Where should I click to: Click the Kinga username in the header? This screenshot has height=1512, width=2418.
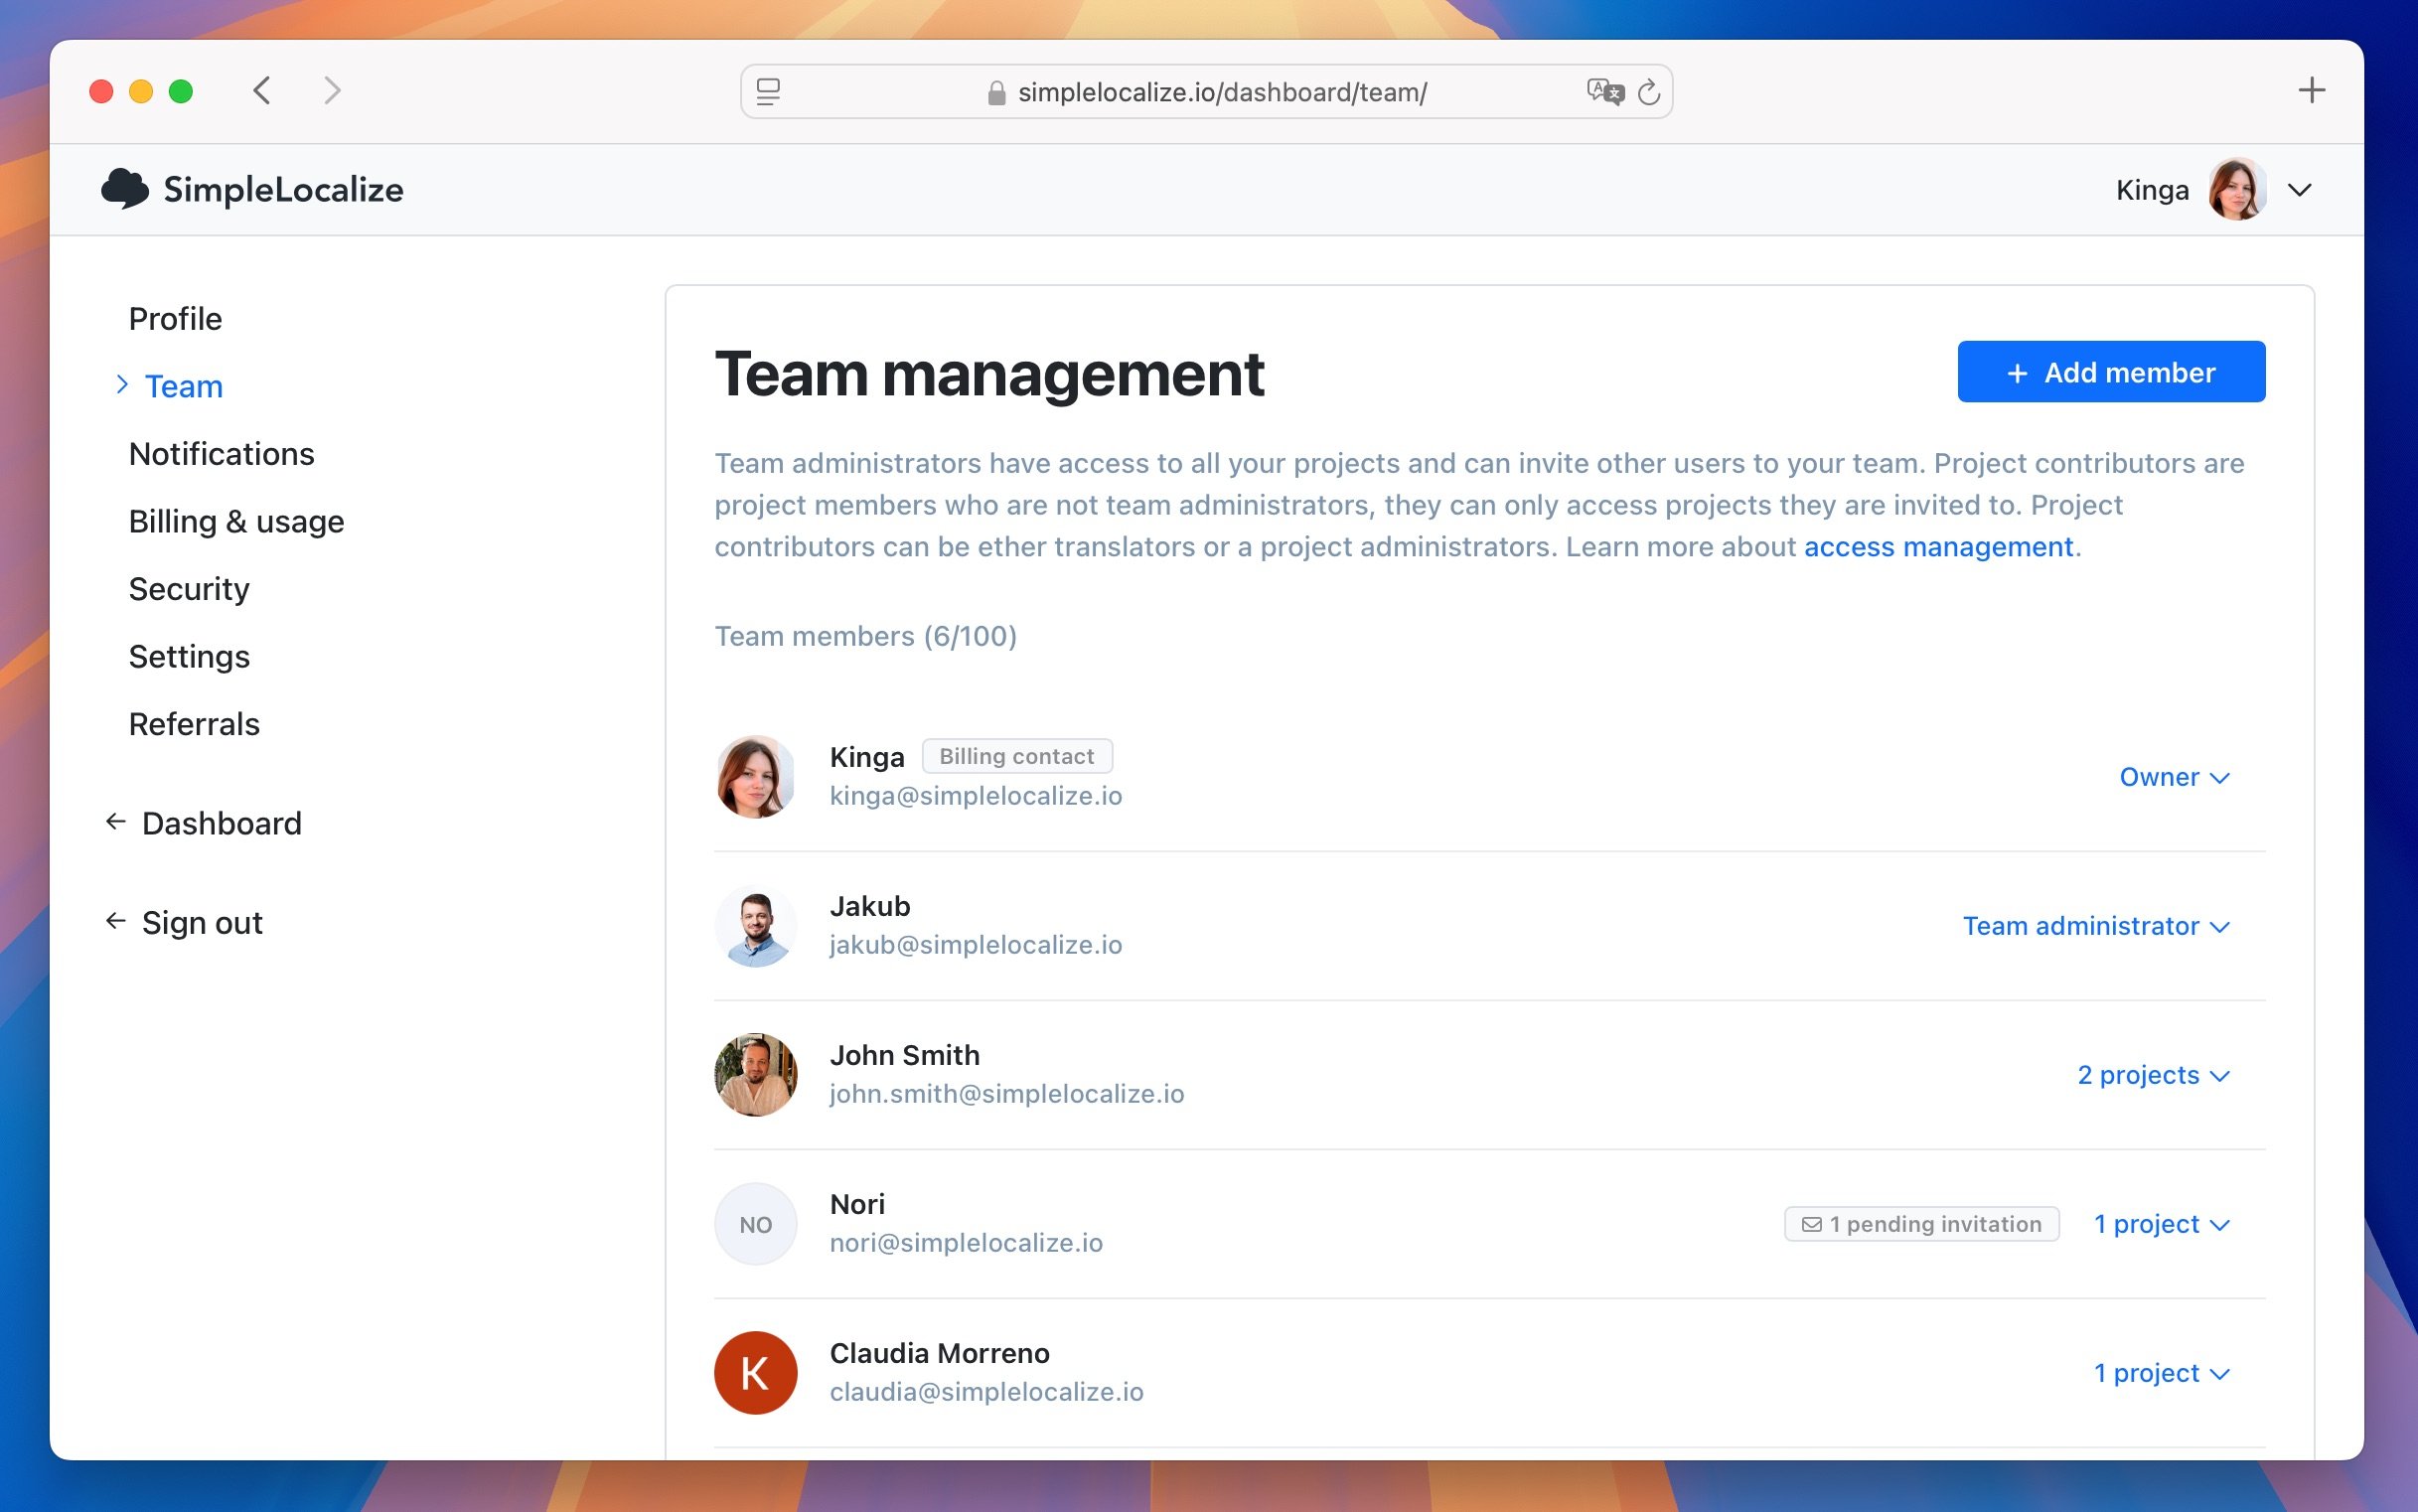2152,190
